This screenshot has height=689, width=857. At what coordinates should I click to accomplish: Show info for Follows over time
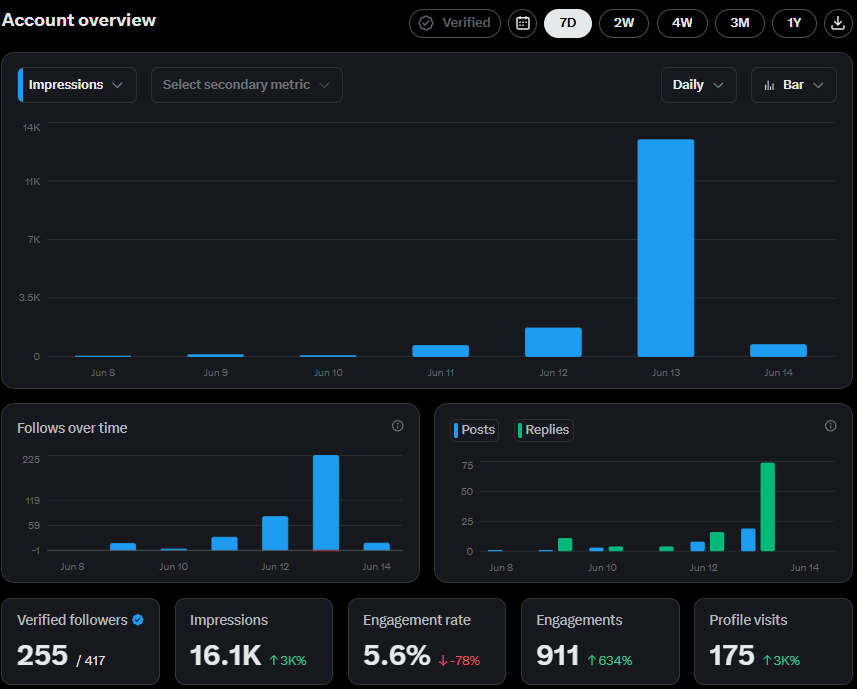click(x=397, y=426)
